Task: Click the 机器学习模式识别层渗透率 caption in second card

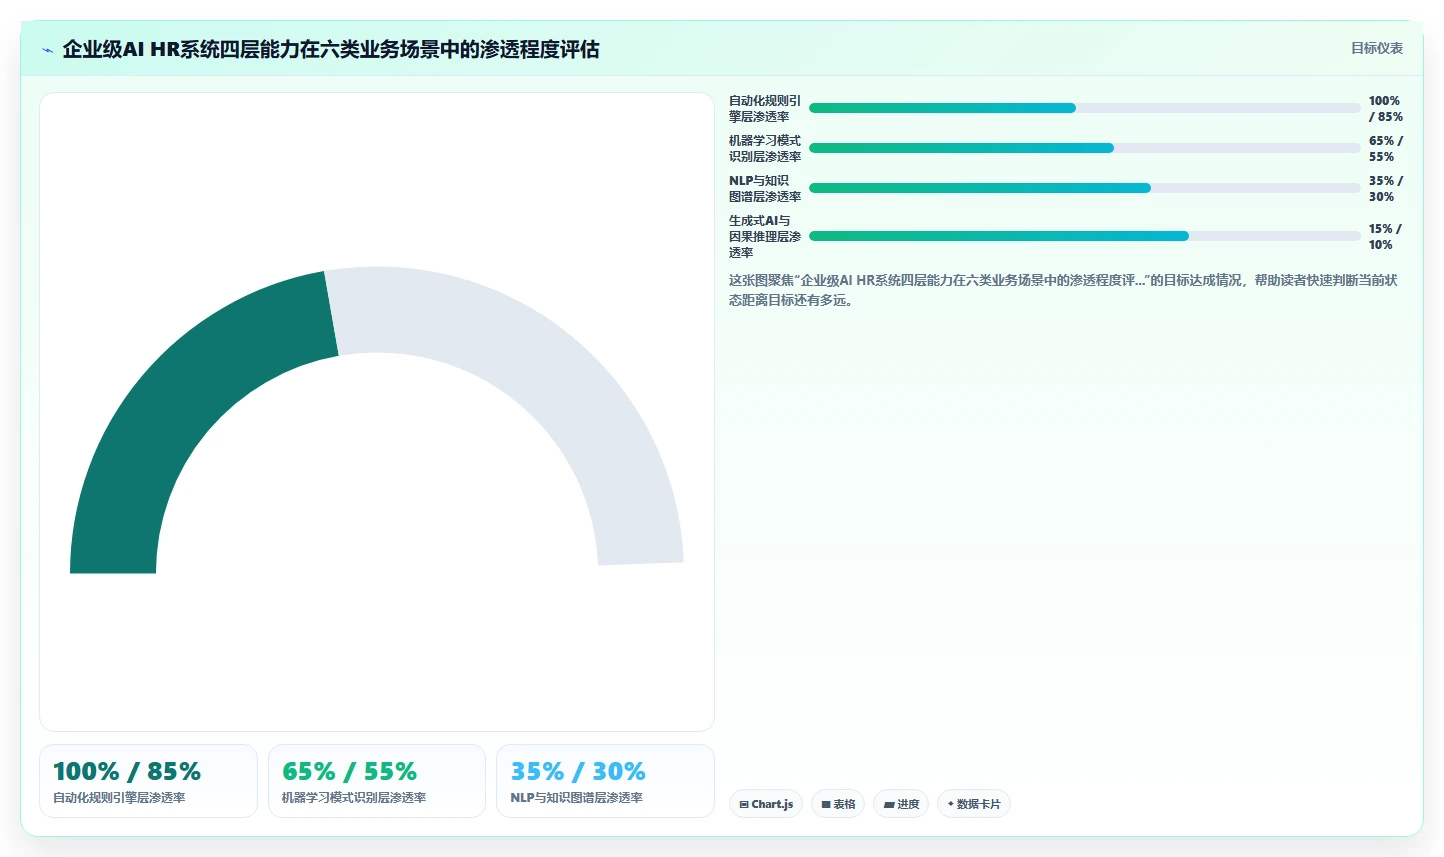Action: click(x=354, y=798)
